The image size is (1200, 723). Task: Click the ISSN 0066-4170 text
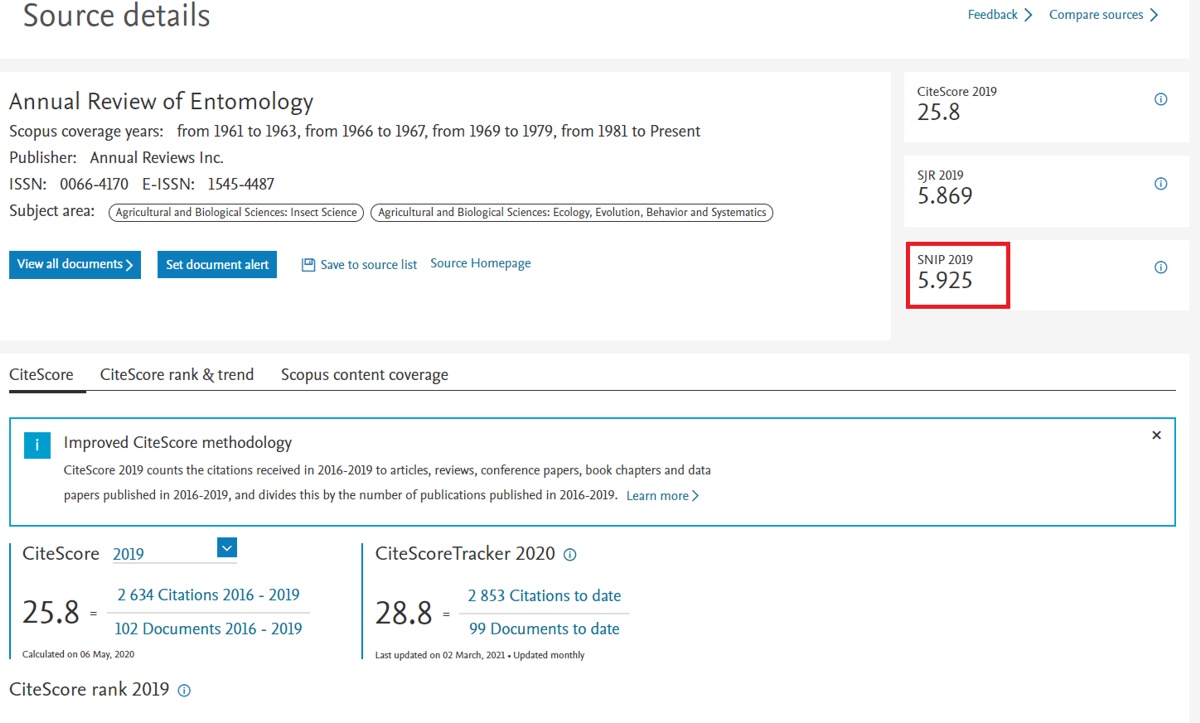click(x=69, y=184)
